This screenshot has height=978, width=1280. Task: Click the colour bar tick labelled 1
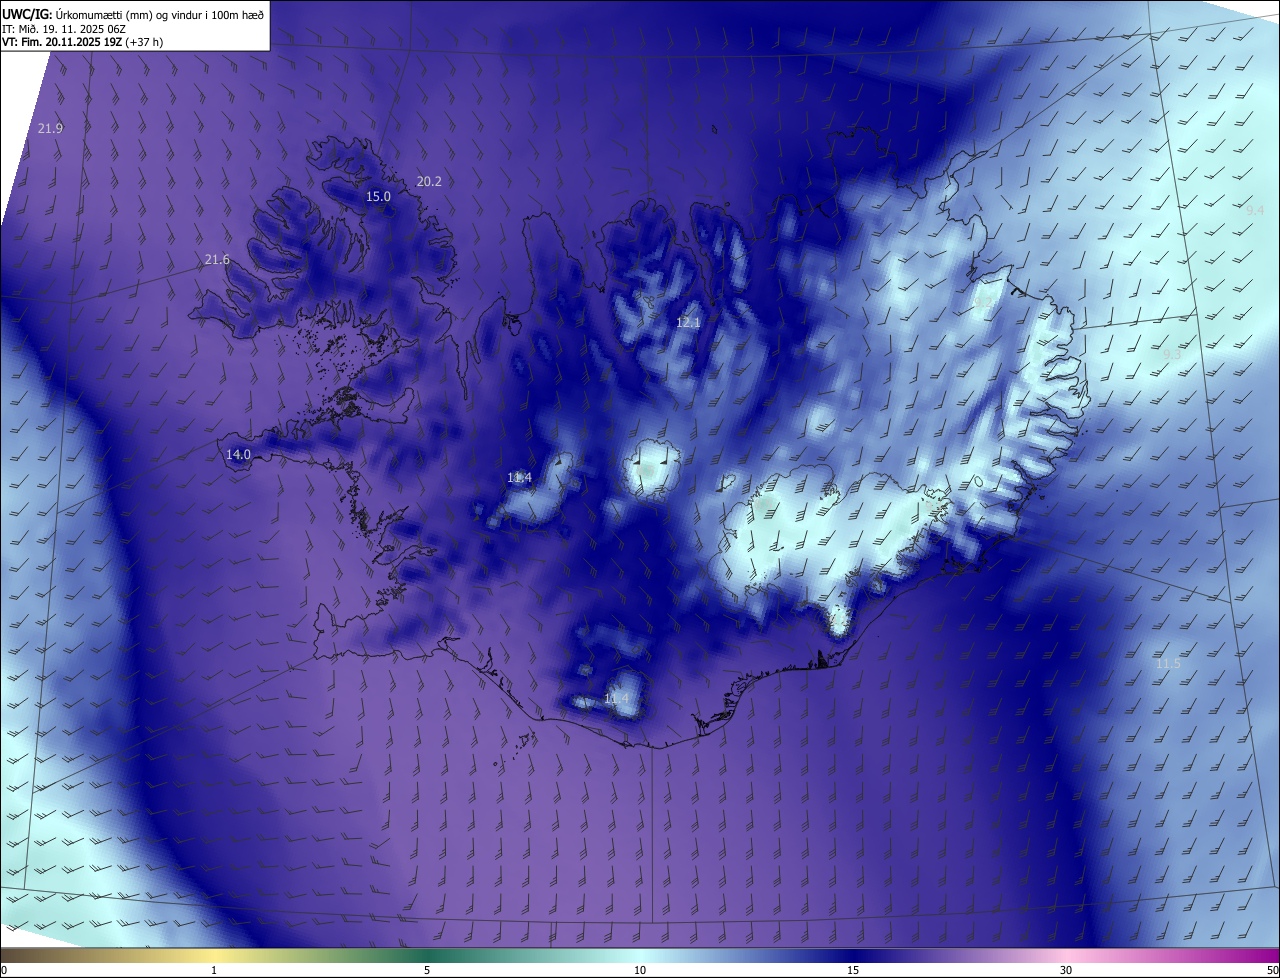point(214,970)
